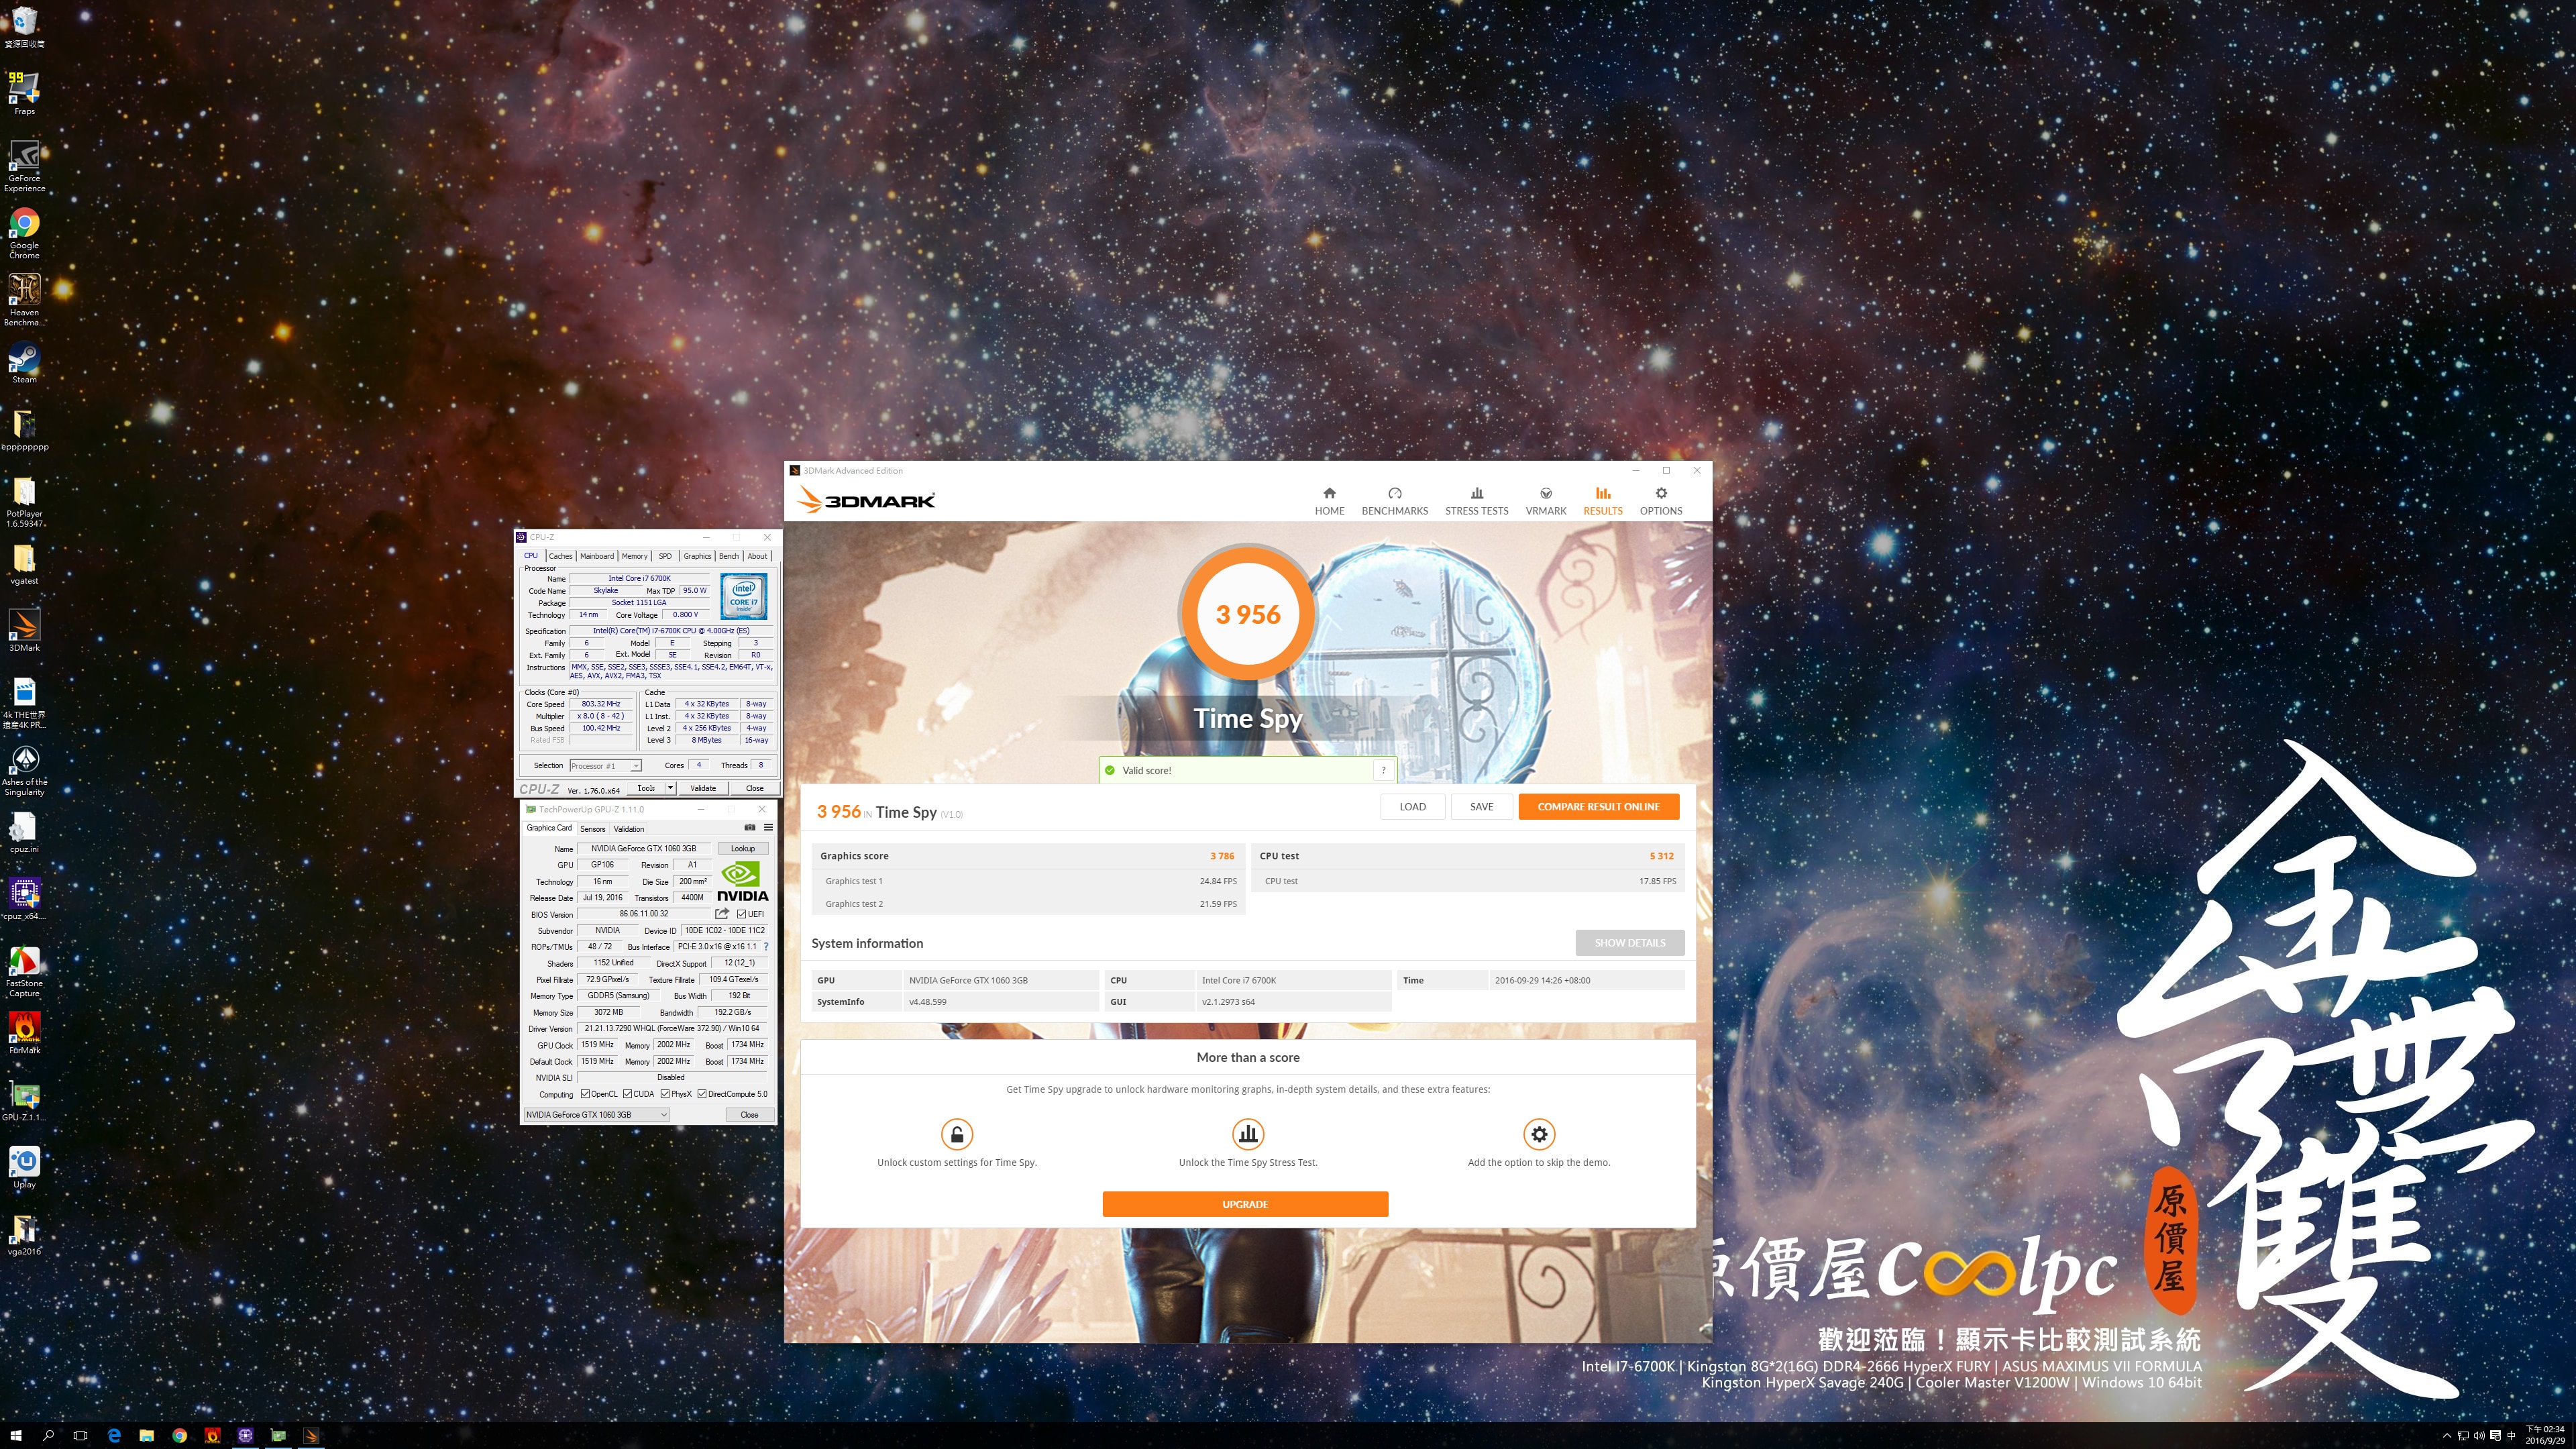This screenshot has height=1449, width=2576.
Task: Click the SHOW DETAILS button
Action: [1629, 943]
